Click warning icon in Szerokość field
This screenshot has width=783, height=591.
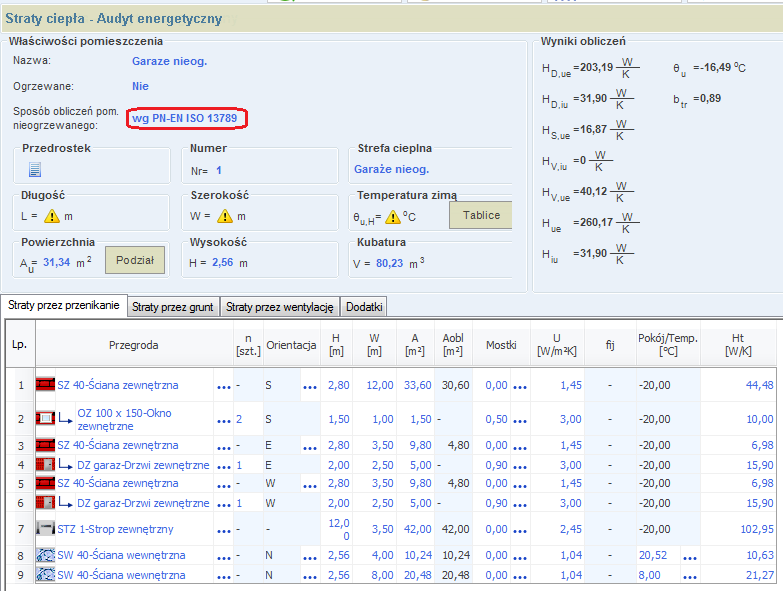(x=225, y=216)
